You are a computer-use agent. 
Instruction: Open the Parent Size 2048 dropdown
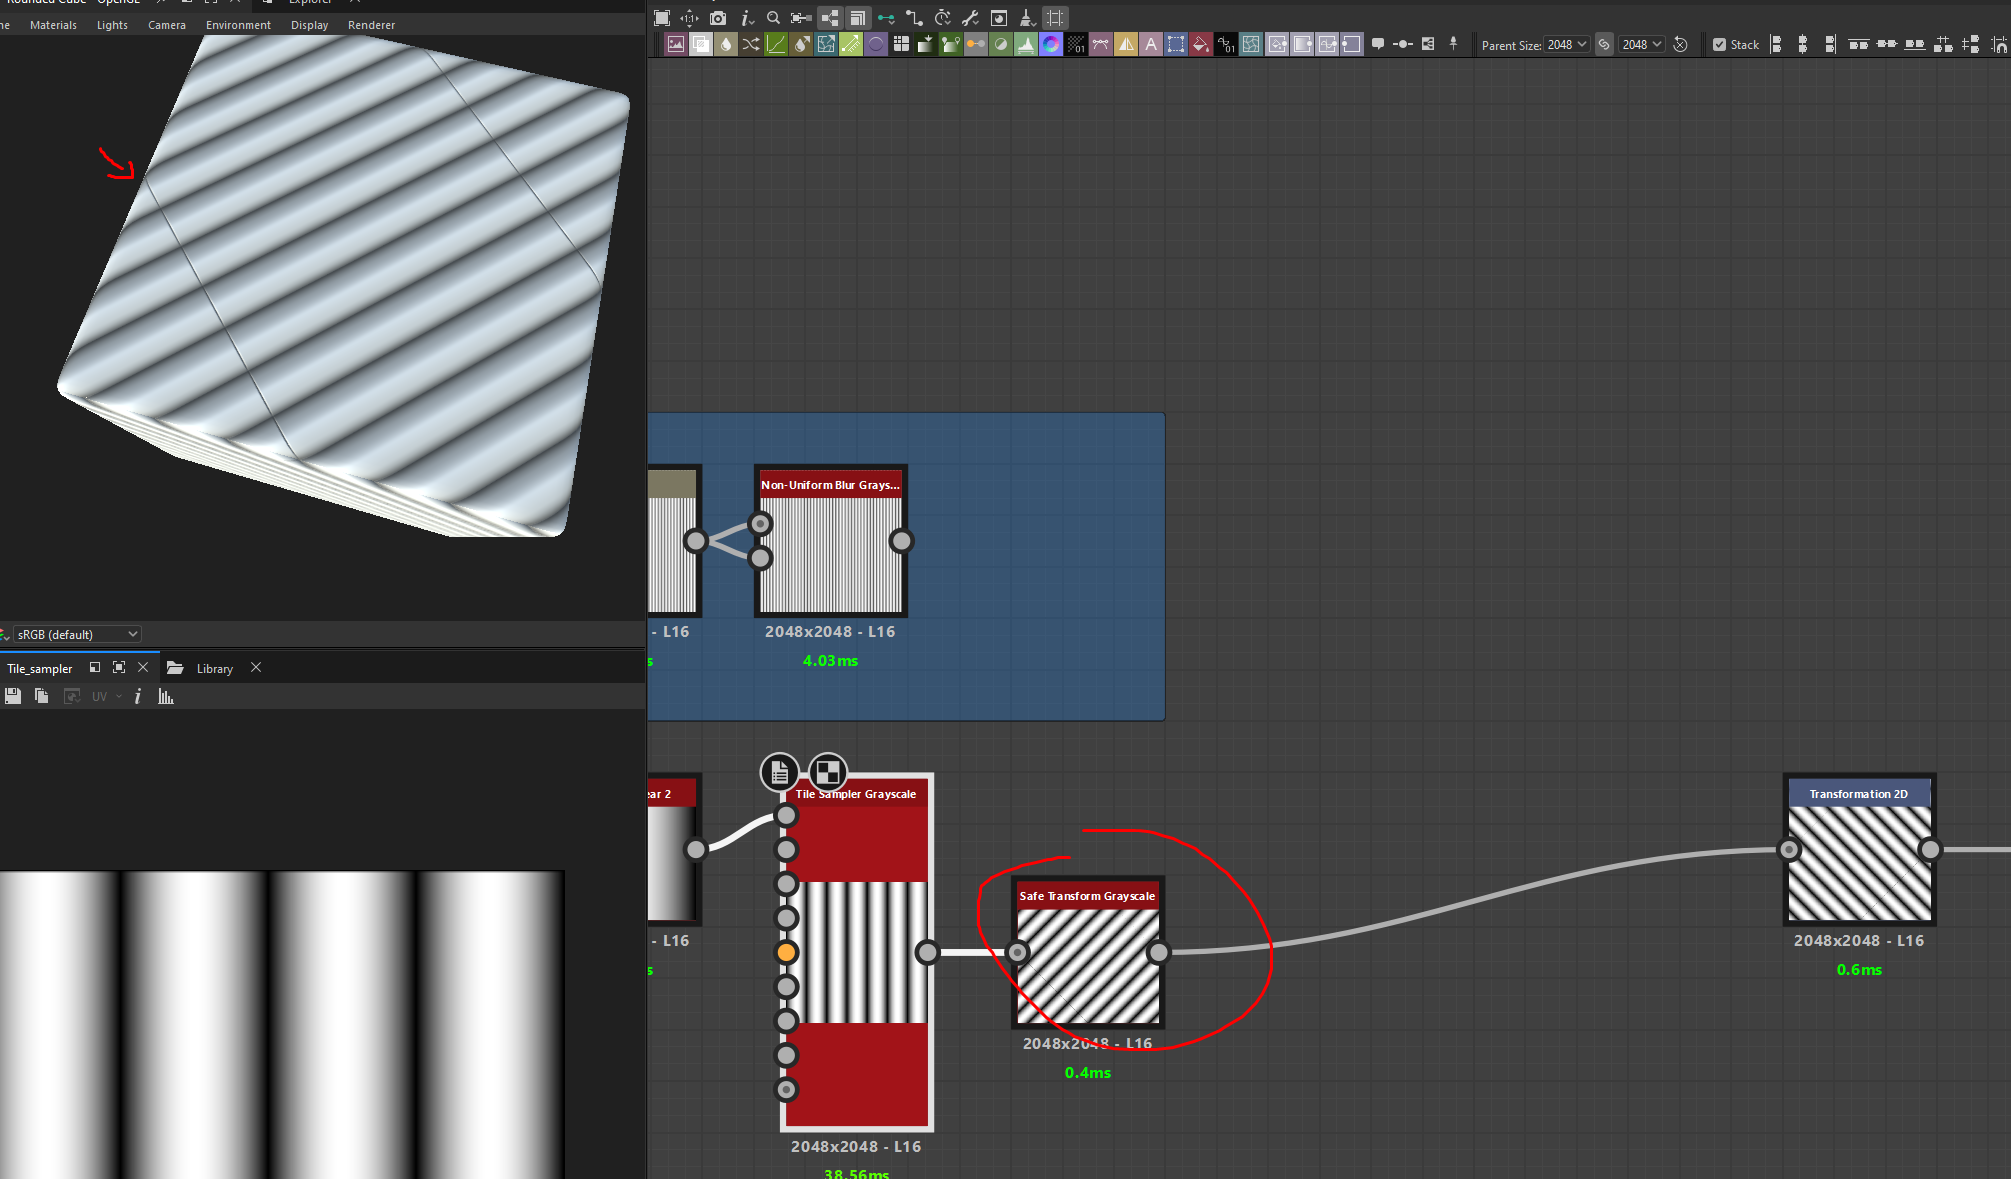[1568, 44]
